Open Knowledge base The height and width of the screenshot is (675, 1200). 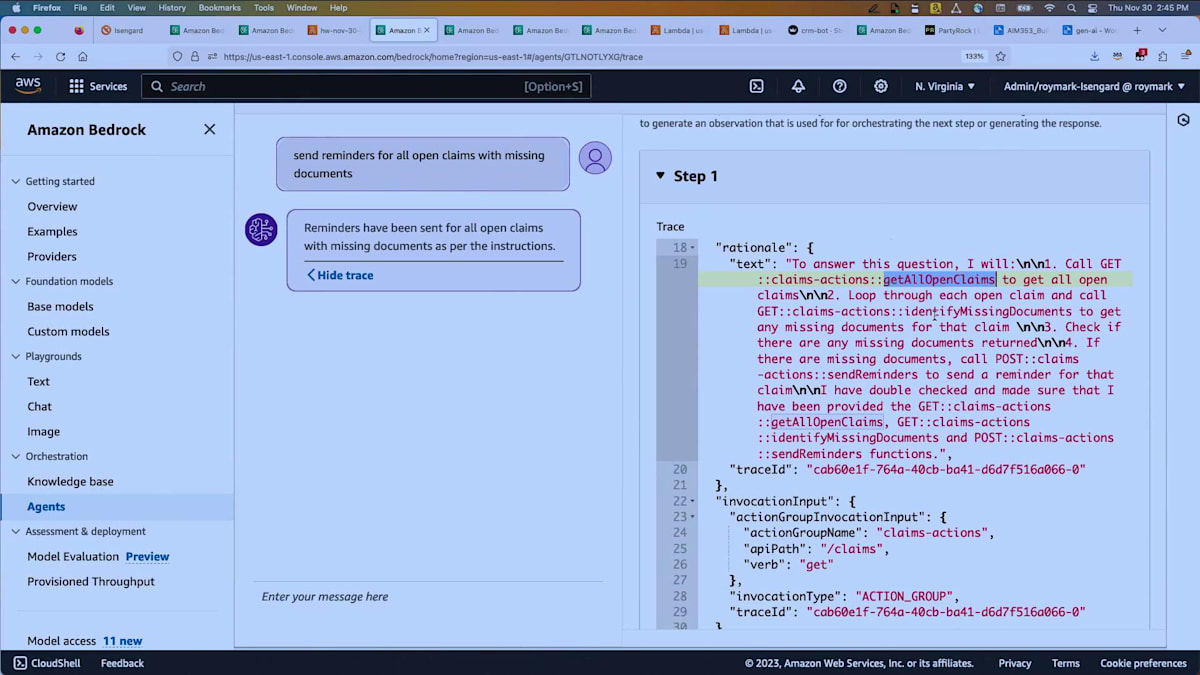[70, 481]
